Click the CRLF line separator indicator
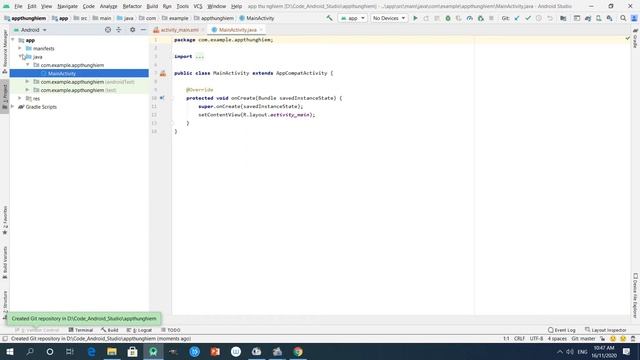This screenshot has height=360, width=640. [519, 339]
